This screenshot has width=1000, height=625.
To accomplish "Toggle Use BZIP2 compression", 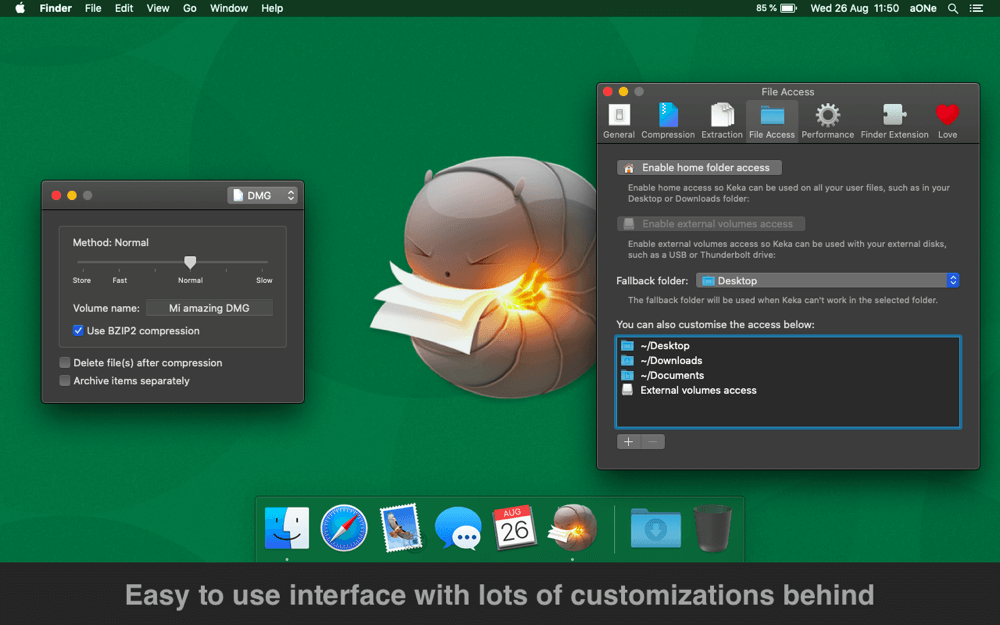I will [x=78, y=331].
